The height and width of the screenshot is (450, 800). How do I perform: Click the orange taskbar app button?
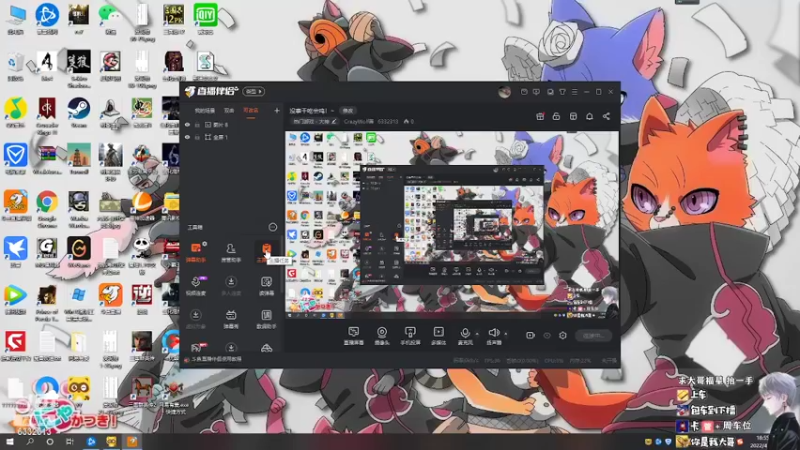pos(132,441)
